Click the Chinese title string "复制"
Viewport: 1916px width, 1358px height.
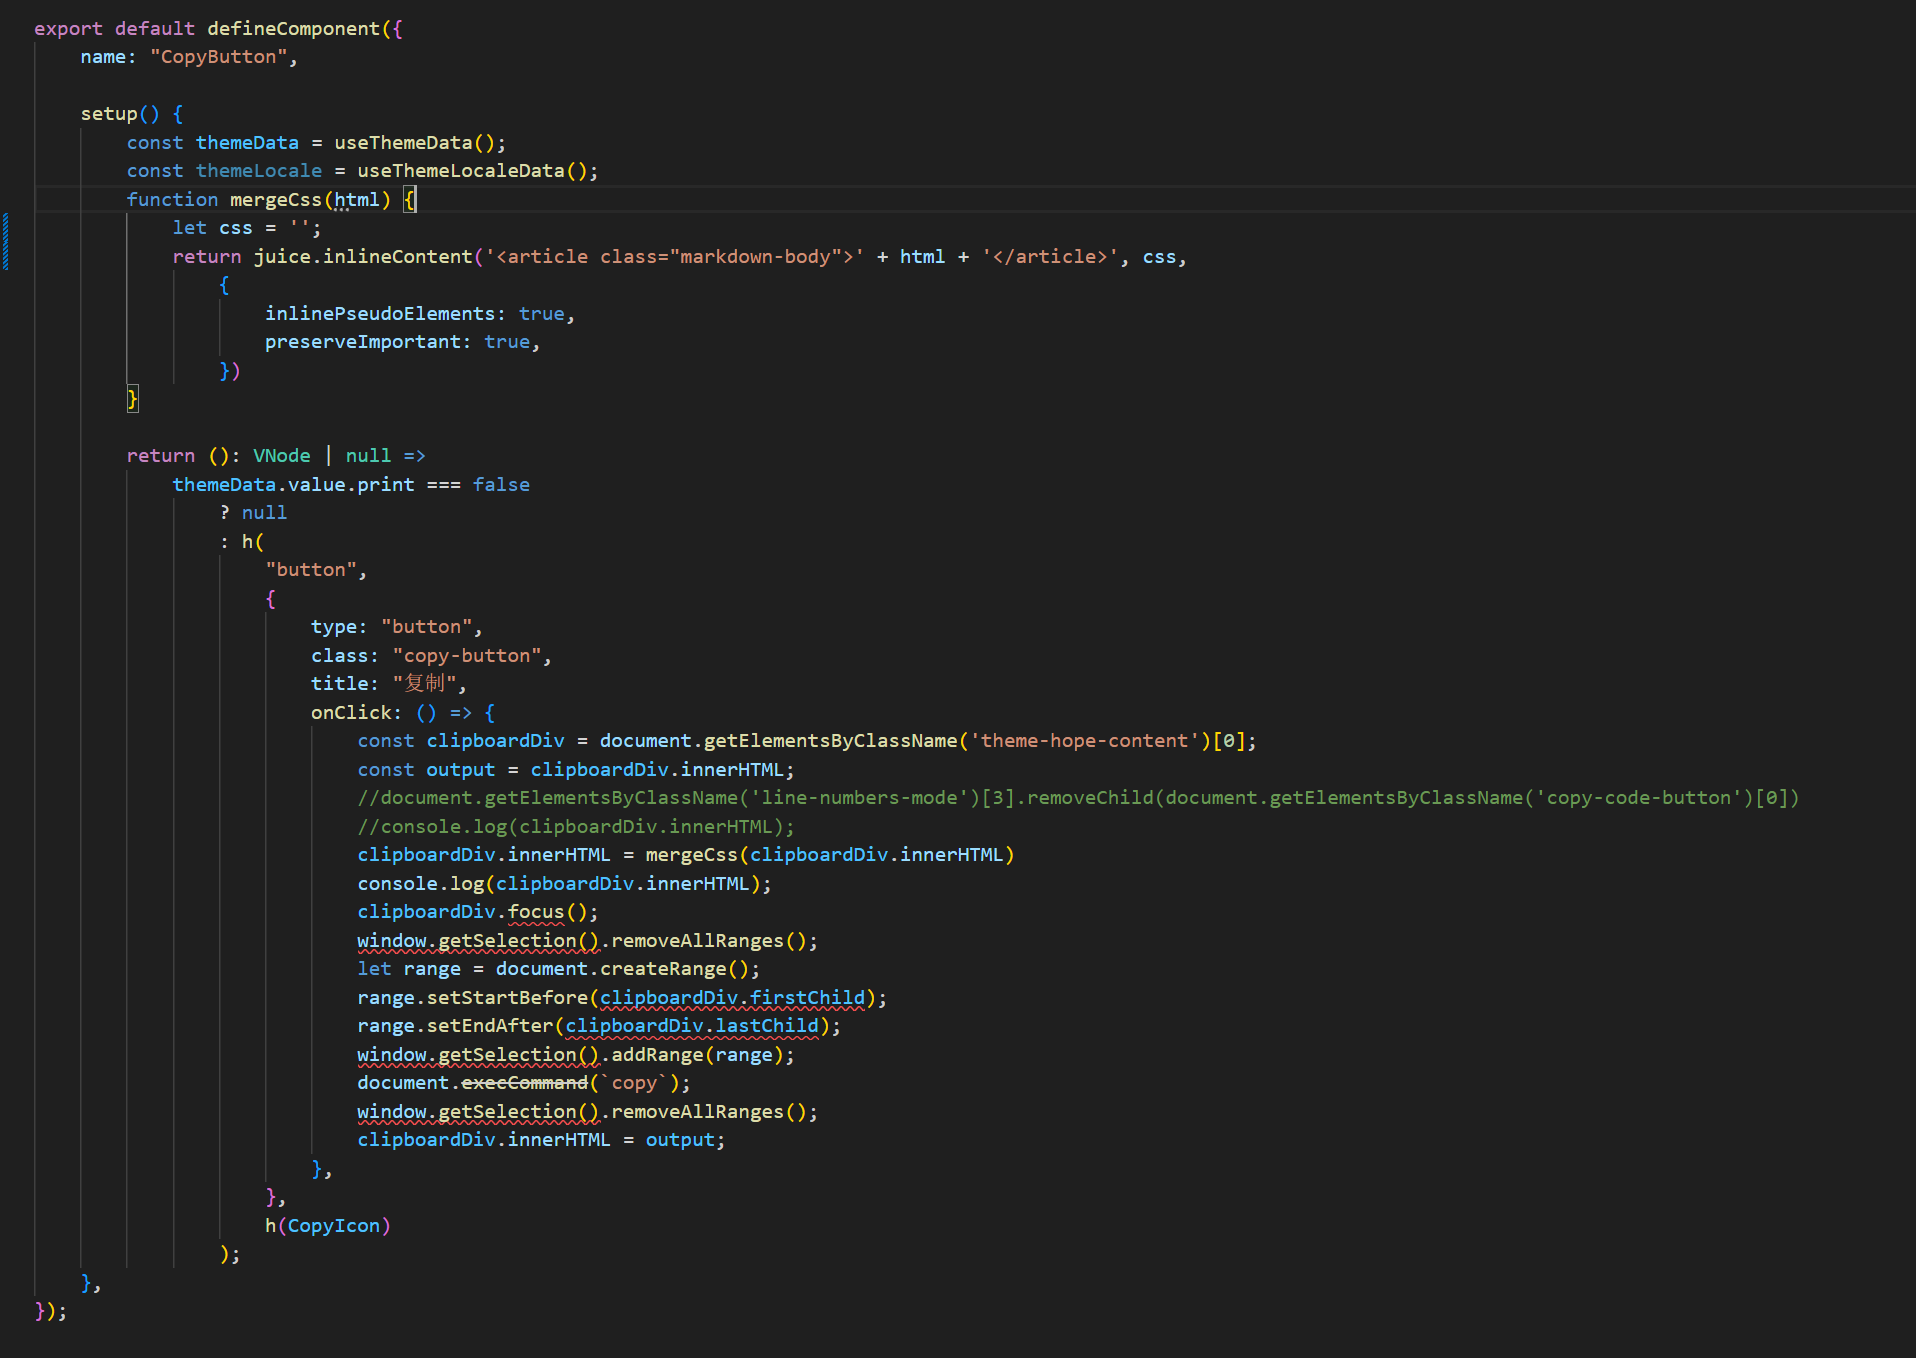pos(424,683)
